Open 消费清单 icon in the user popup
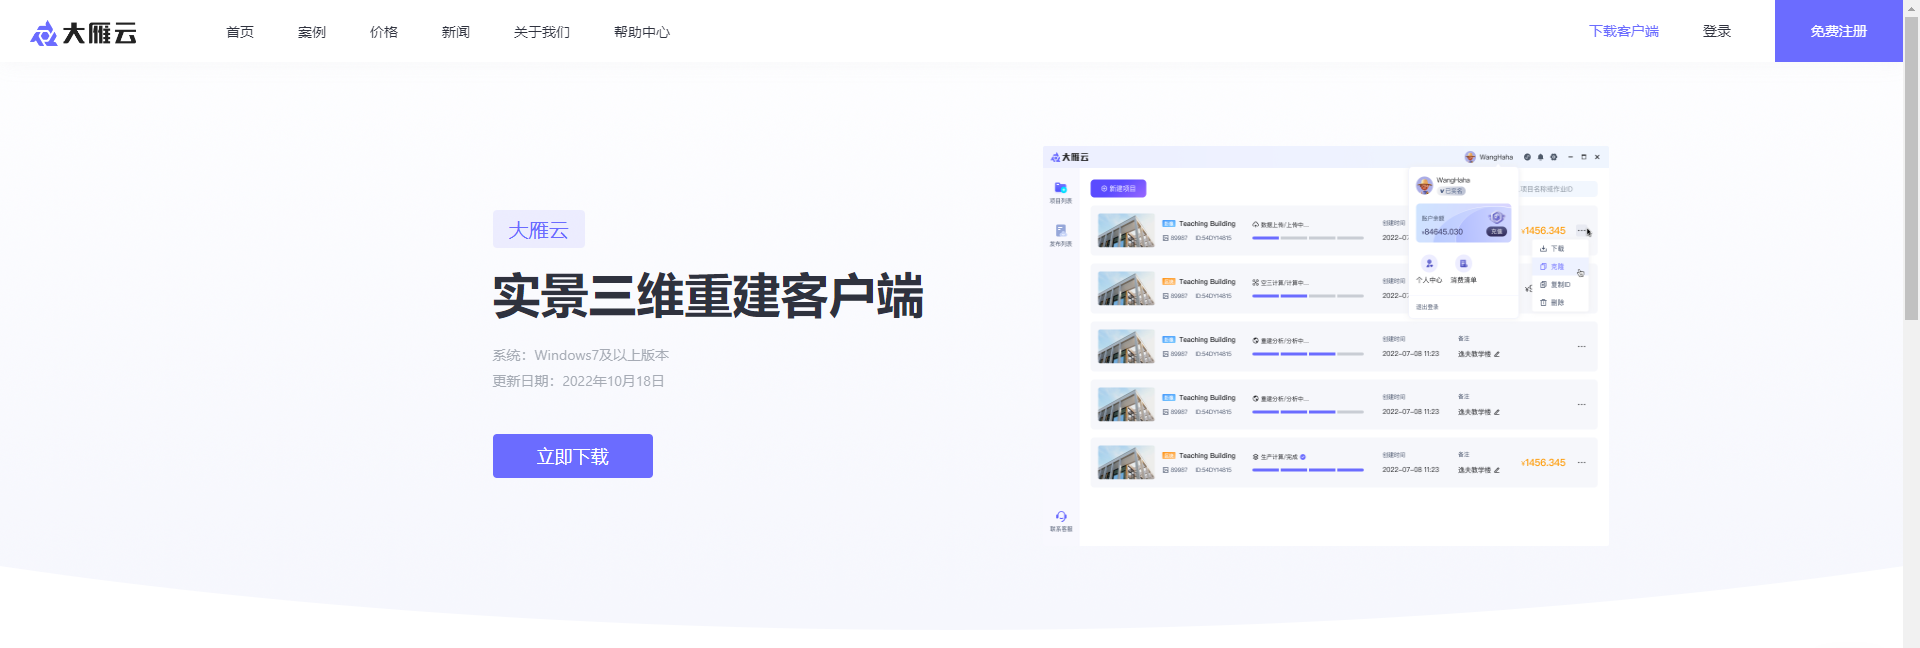 (x=1463, y=263)
